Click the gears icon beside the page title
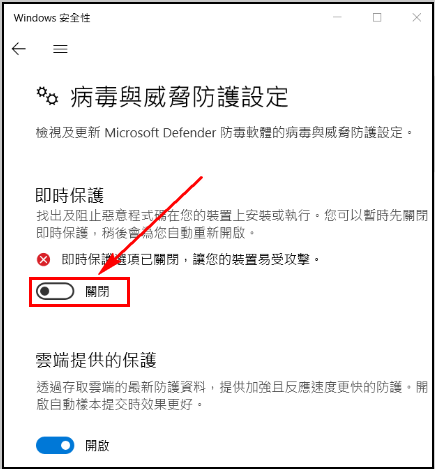The width and height of the screenshot is (435, 469). [x=47, y=96]
